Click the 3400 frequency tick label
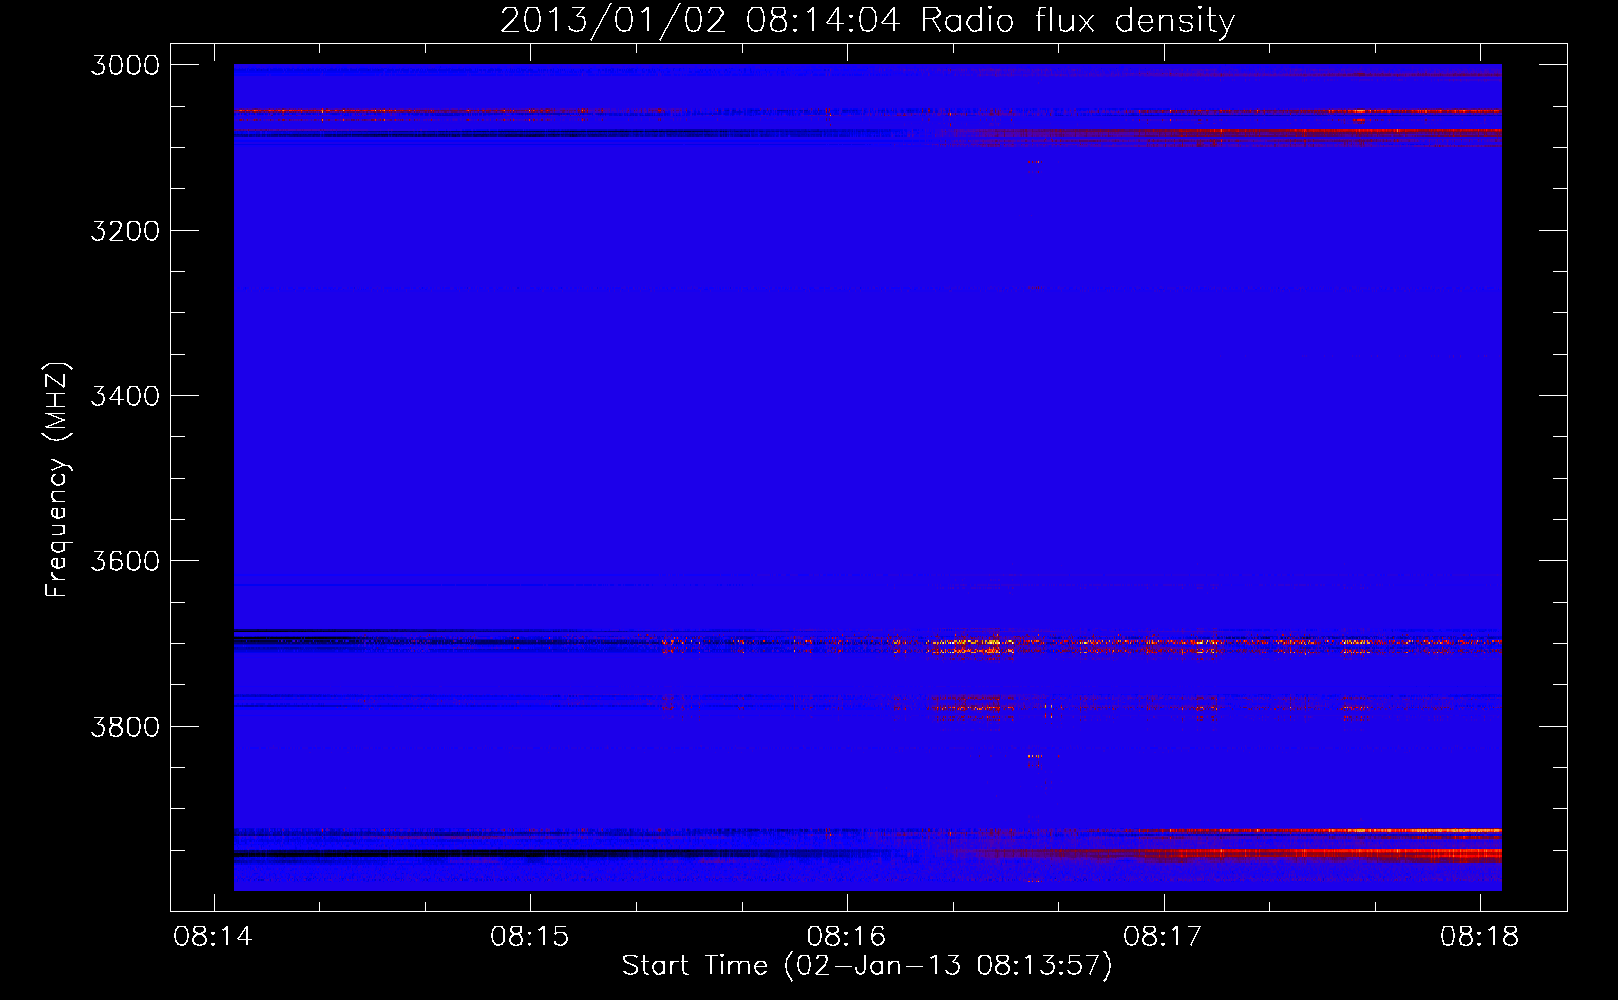 [x=125, y=396]
